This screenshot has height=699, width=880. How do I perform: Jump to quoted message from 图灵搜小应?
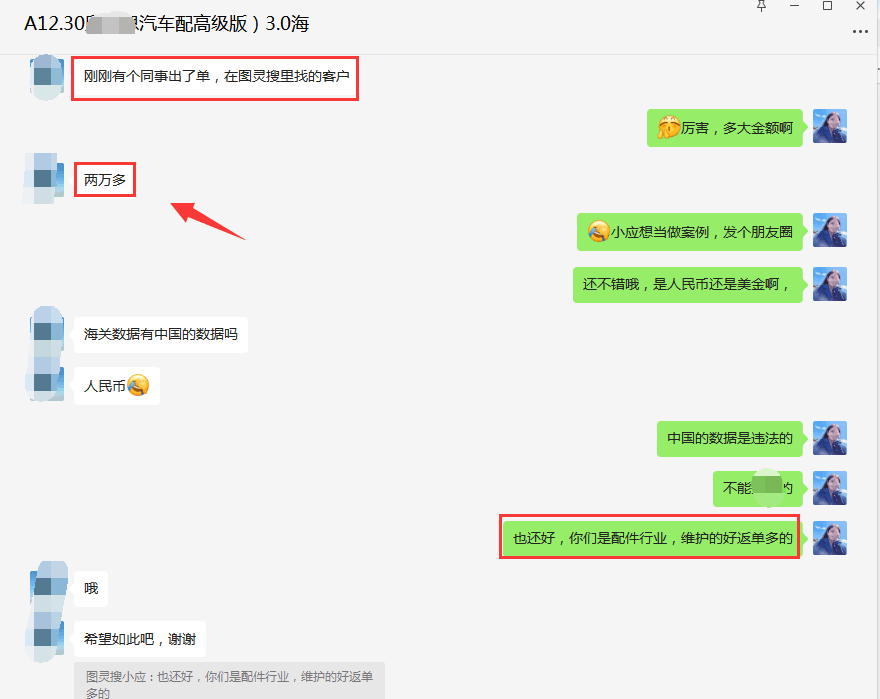coord(228,683)
